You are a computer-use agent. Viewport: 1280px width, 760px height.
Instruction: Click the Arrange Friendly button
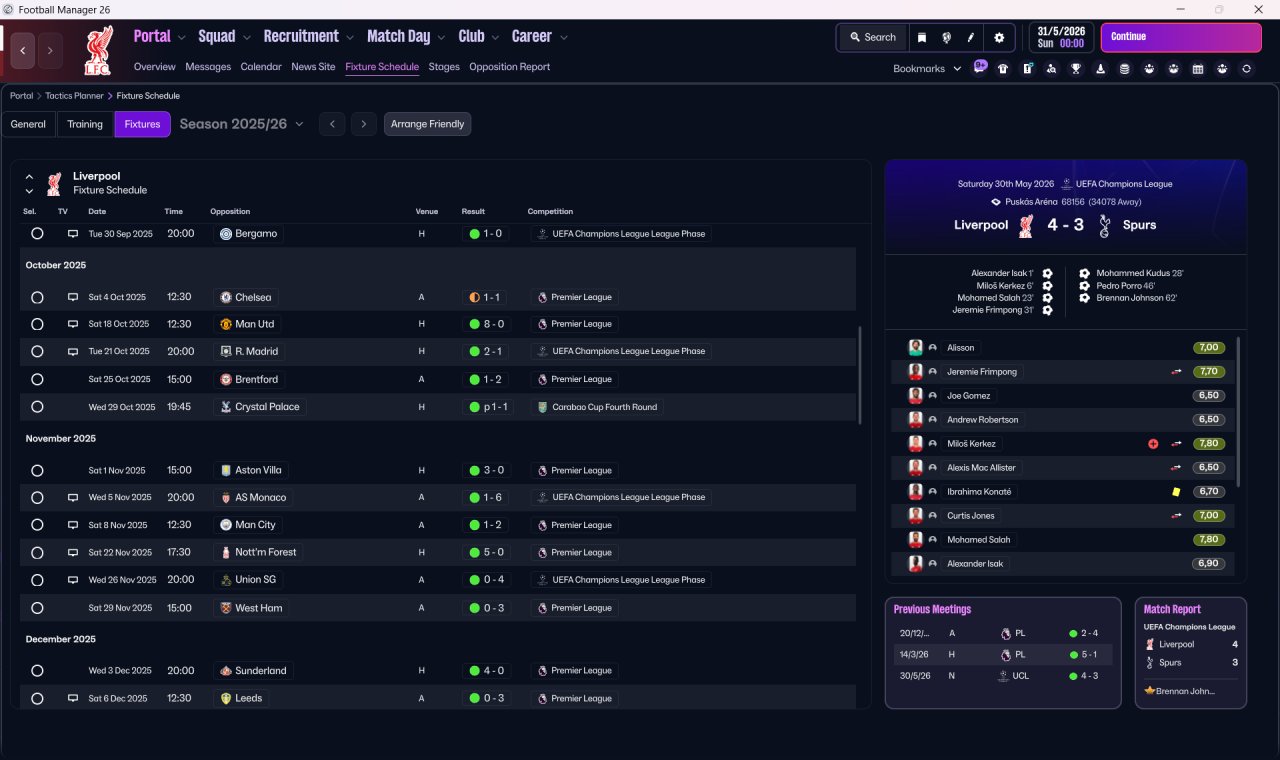coord(427,124)
